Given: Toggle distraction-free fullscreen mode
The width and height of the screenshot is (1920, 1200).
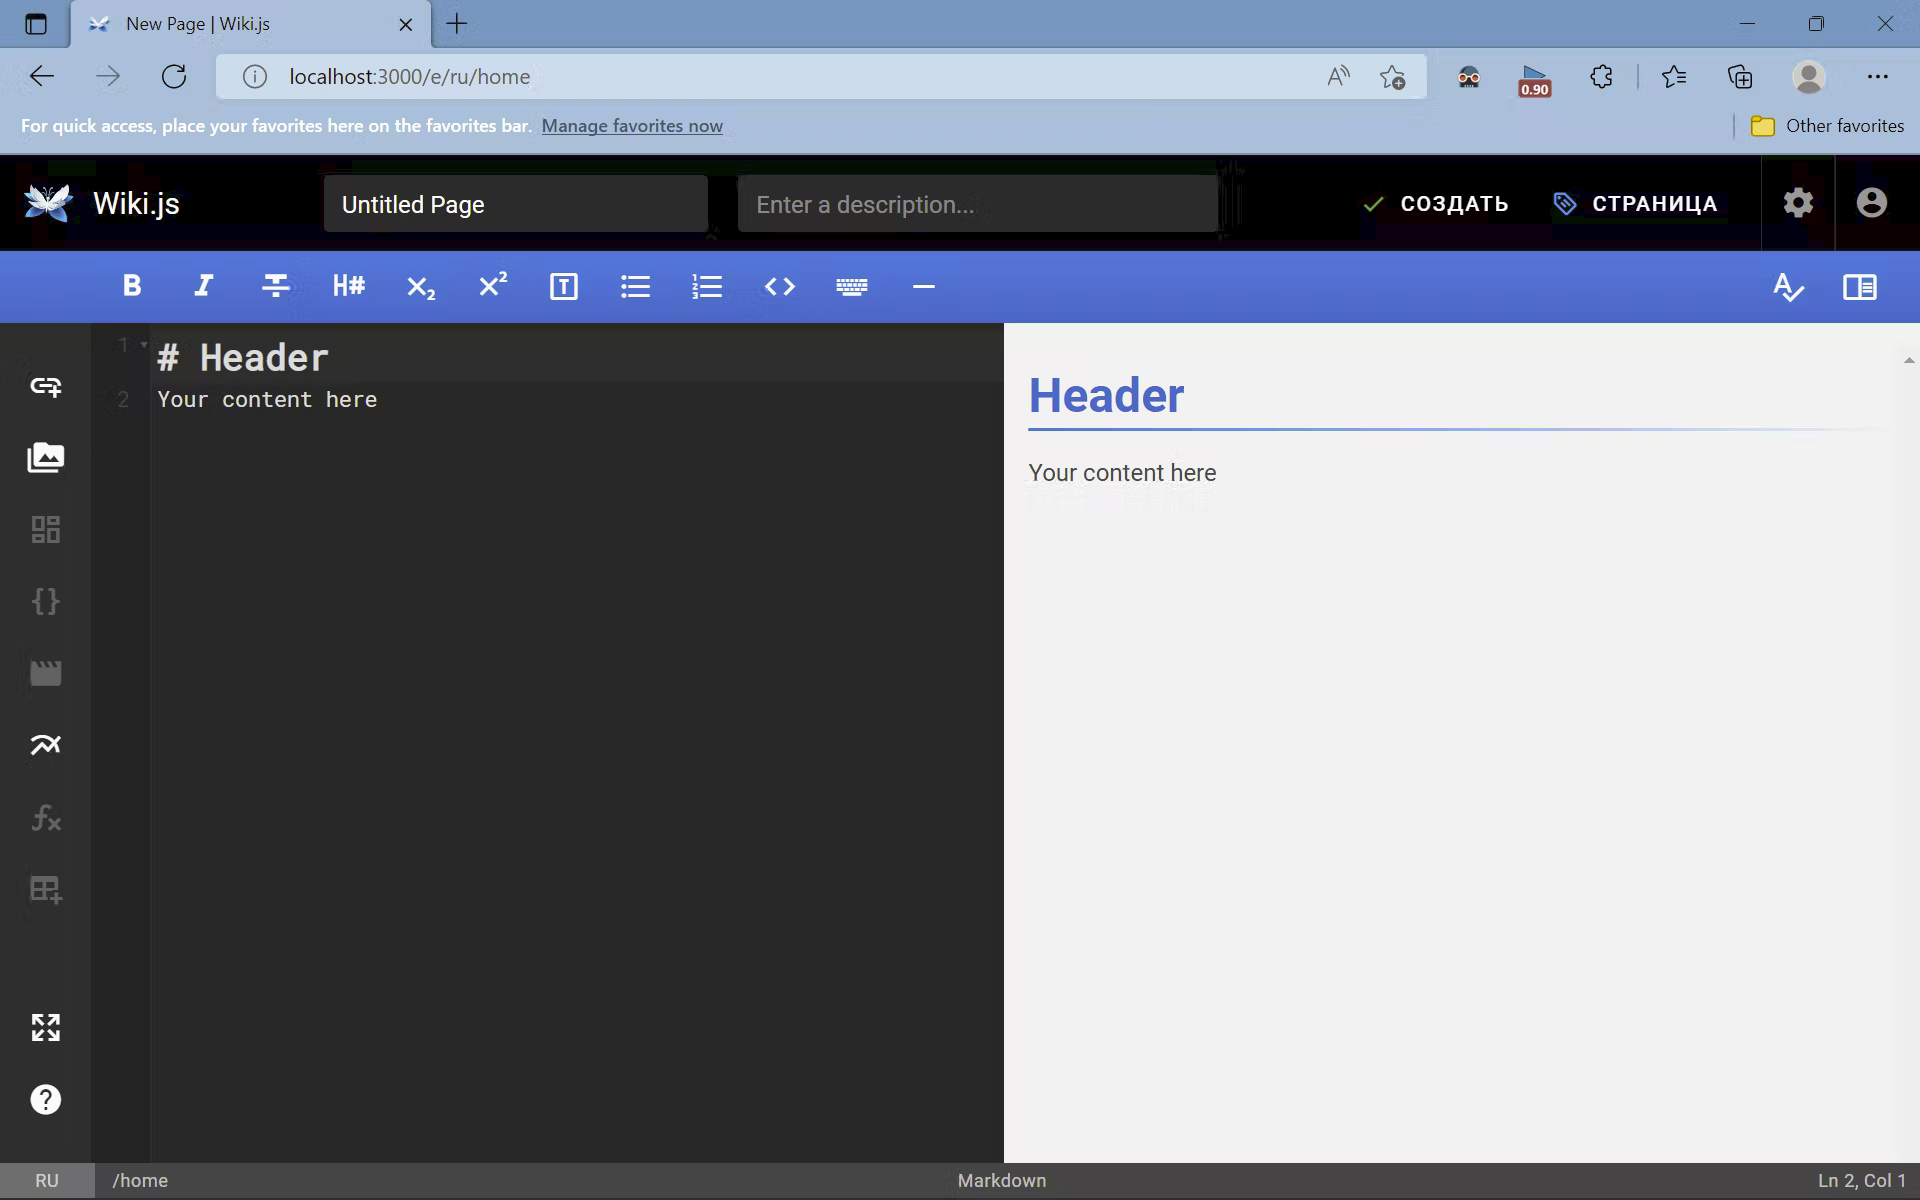Looking at the screenshot, I should (x=45, y=1027).
